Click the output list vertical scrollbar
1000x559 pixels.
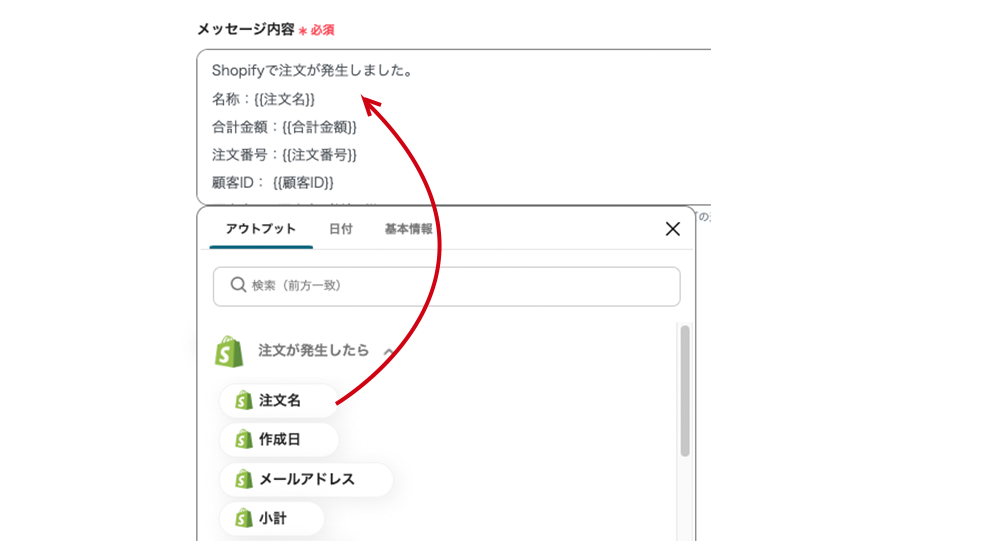click(x=685, y=391)
